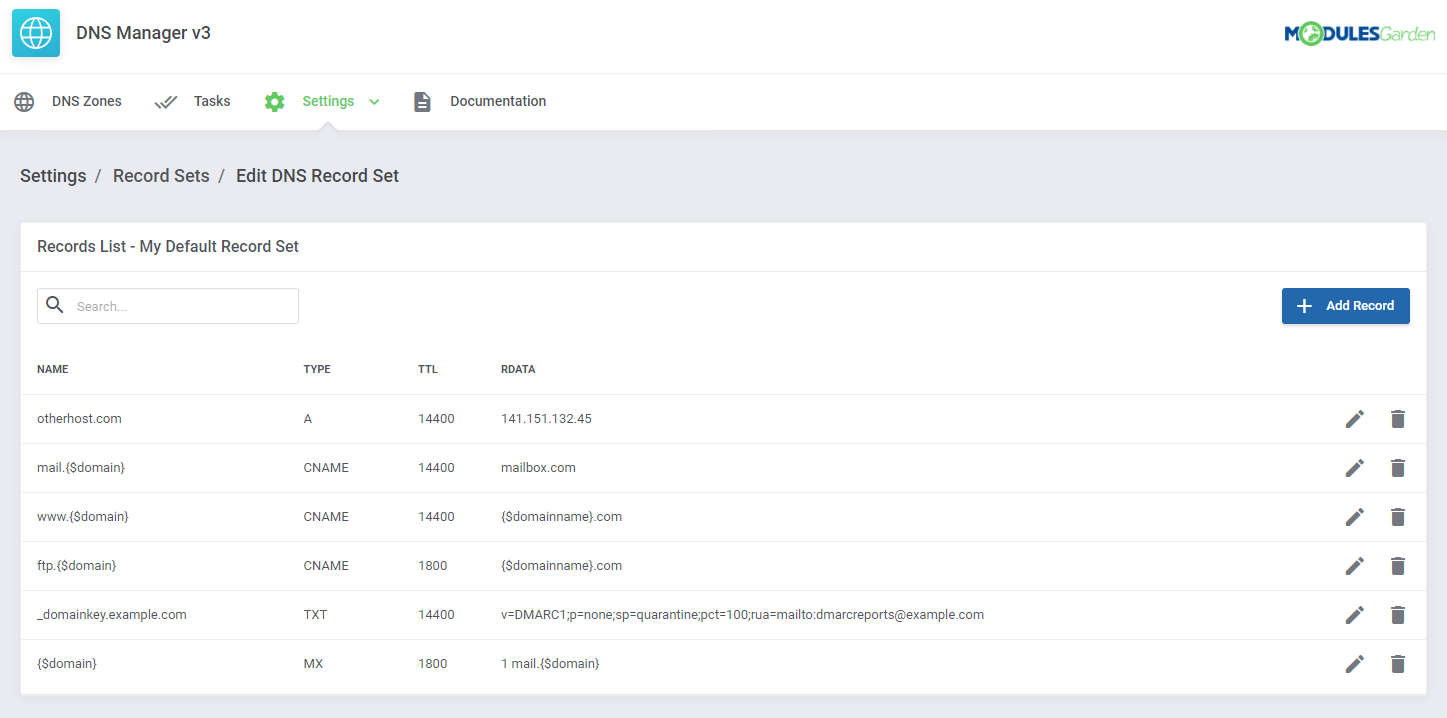Viewport: 1447px width, 718px height.
Task: Click the Tasks double-checkmark icon
Action: click(x=166, y=102)
